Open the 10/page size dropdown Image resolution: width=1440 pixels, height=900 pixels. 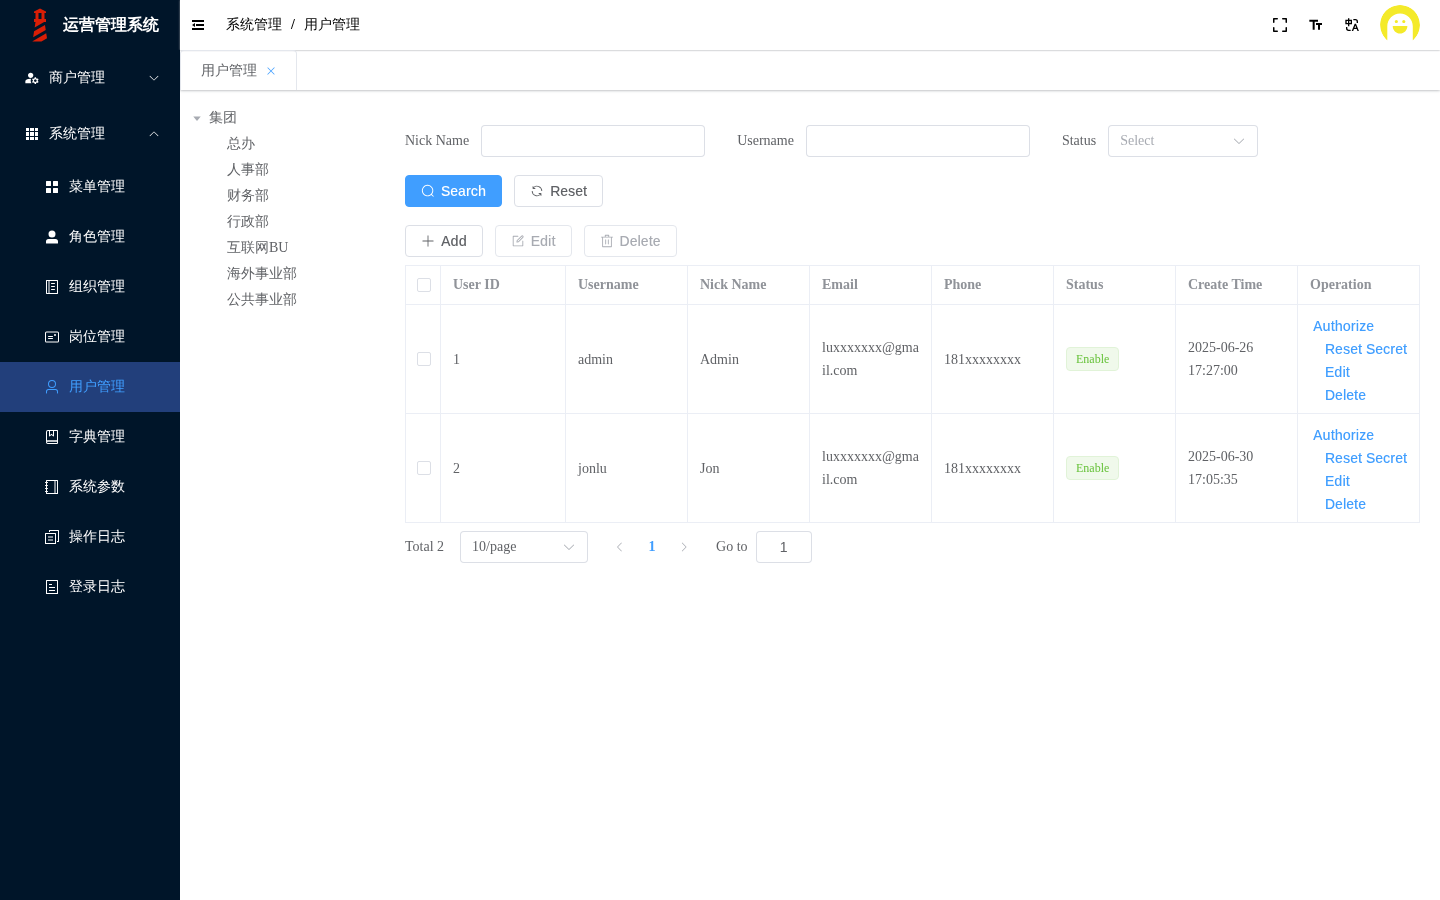click(524, 547)
